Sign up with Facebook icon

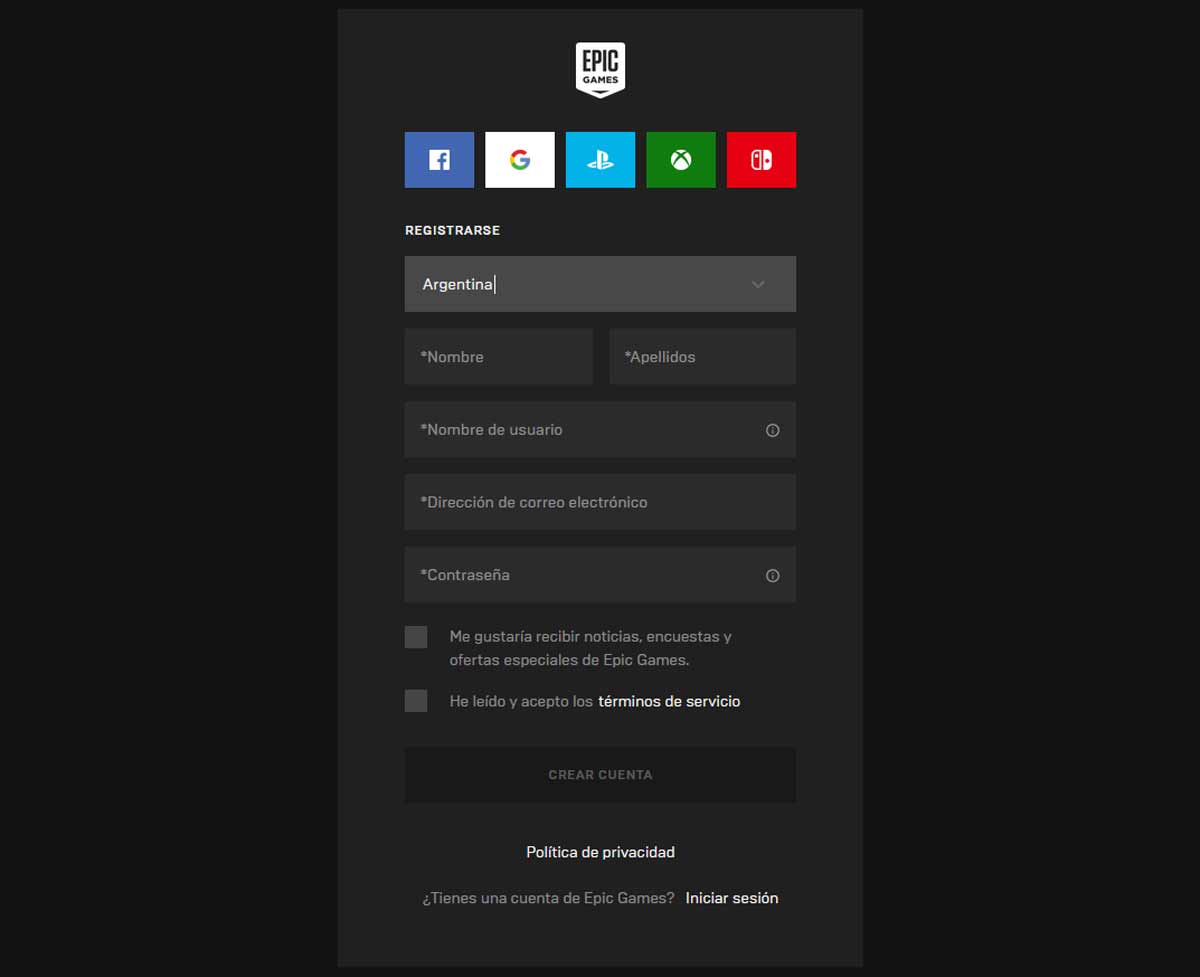click(439, 160)
